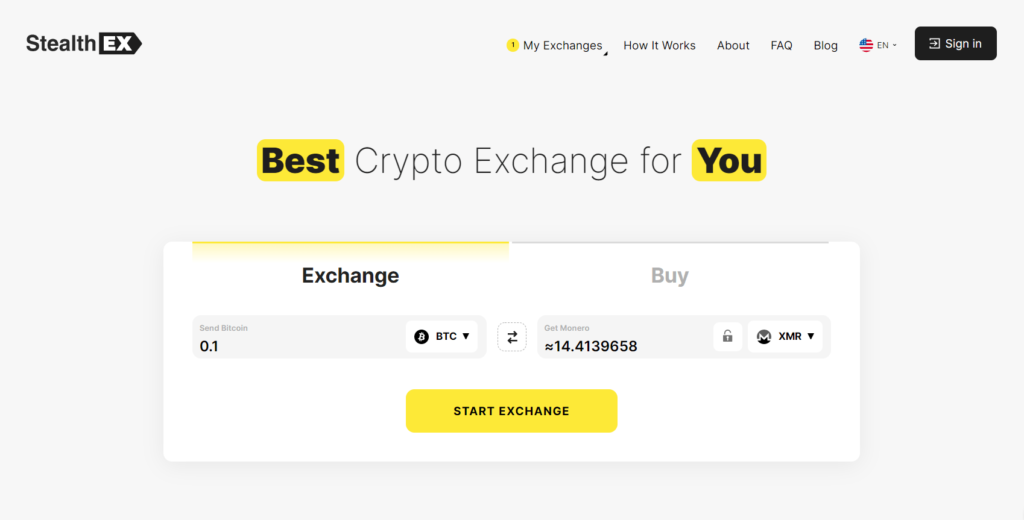The width and height of the screenshot is (1024, 520).
Task: Click the swap currencies arrows icon
Action: [x=511, y=337]
